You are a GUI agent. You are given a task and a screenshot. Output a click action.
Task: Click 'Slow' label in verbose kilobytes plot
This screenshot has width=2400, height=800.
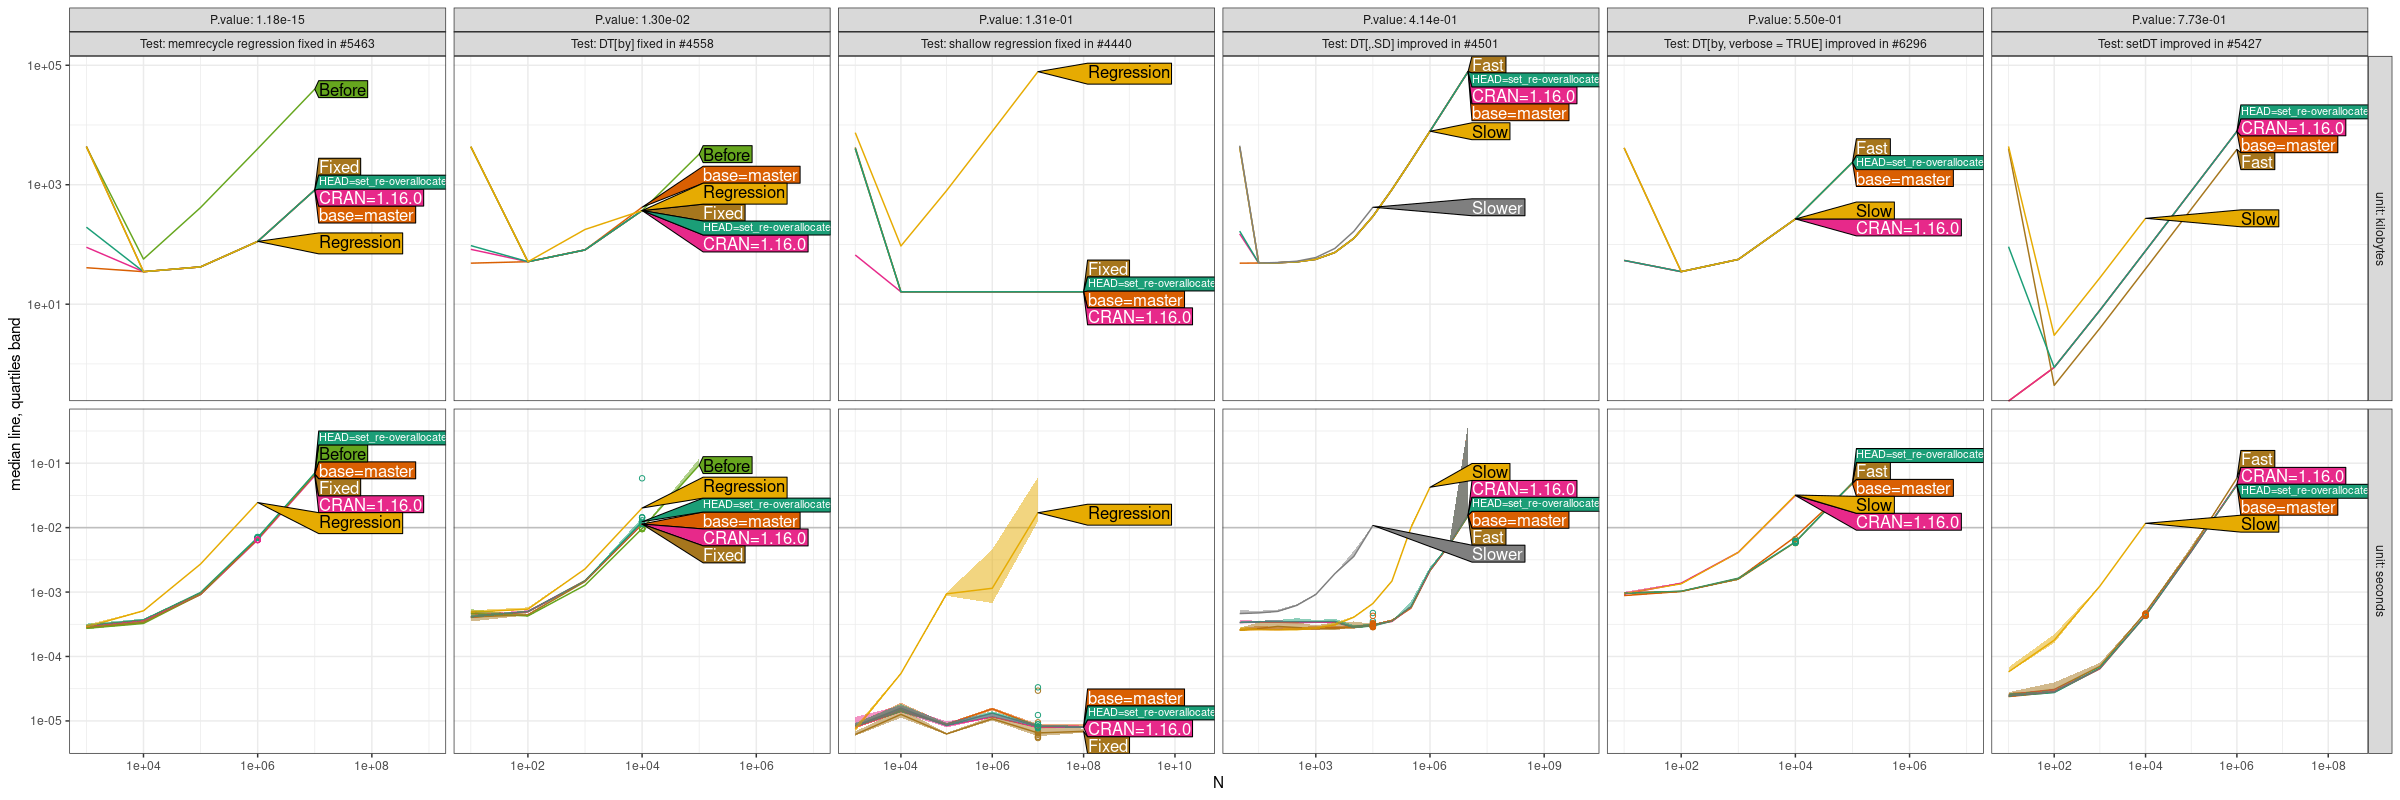1874,211
